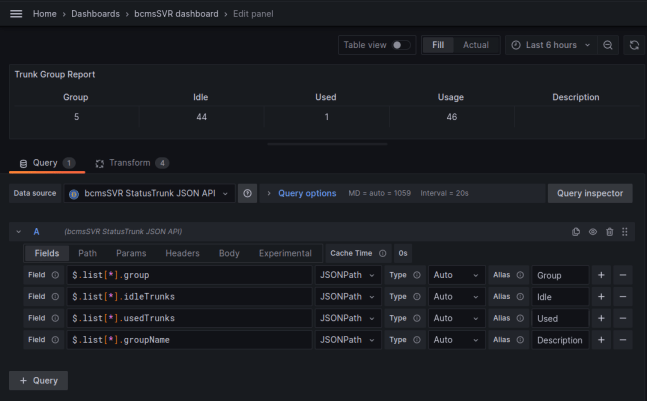Hide query A using eye icon

(x=592, y=232)
